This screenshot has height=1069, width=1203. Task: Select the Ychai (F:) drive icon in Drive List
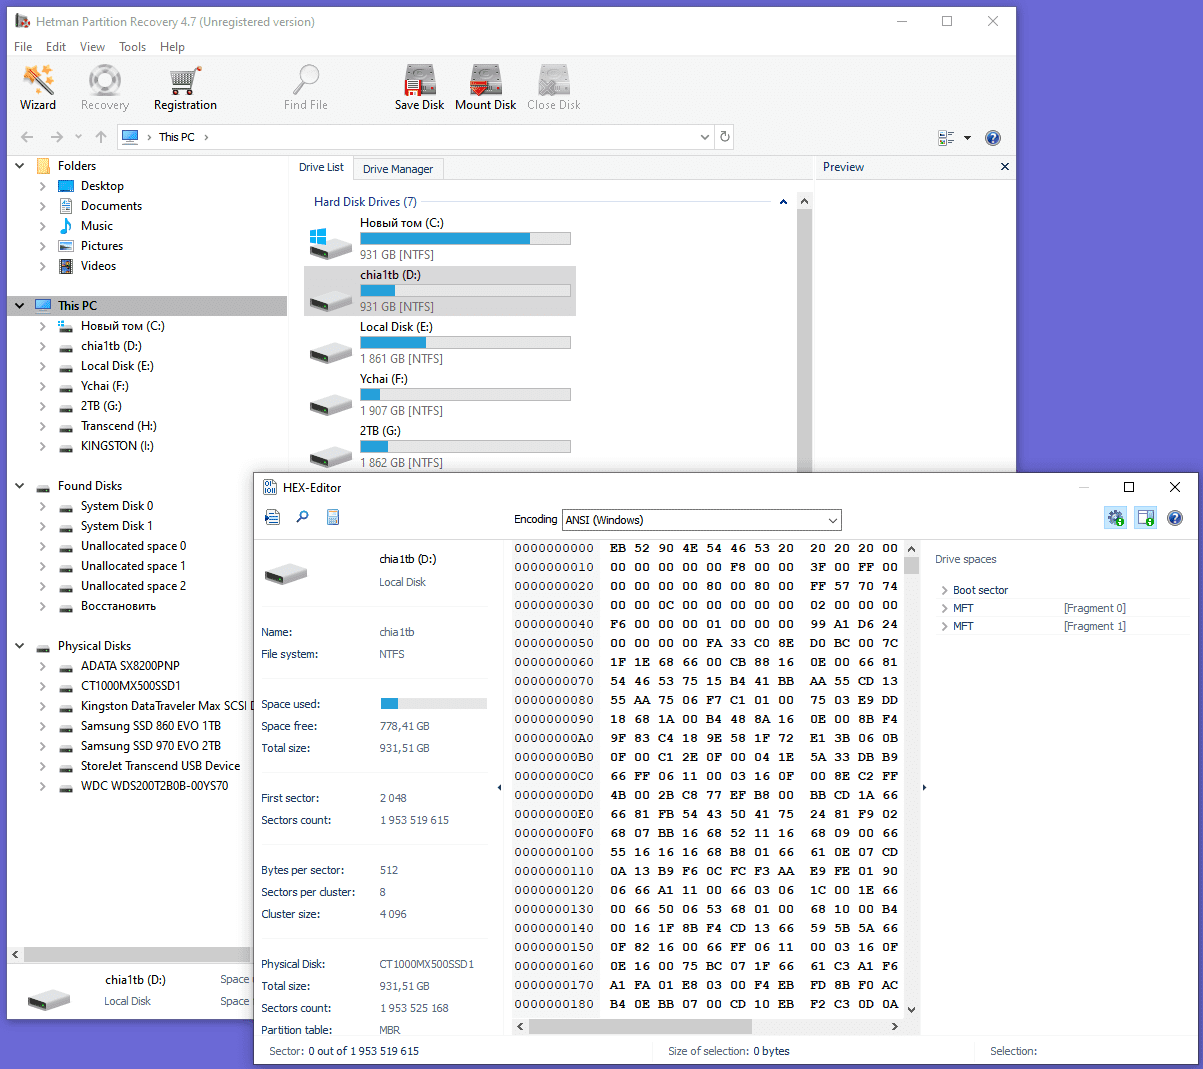coord(330,403)
